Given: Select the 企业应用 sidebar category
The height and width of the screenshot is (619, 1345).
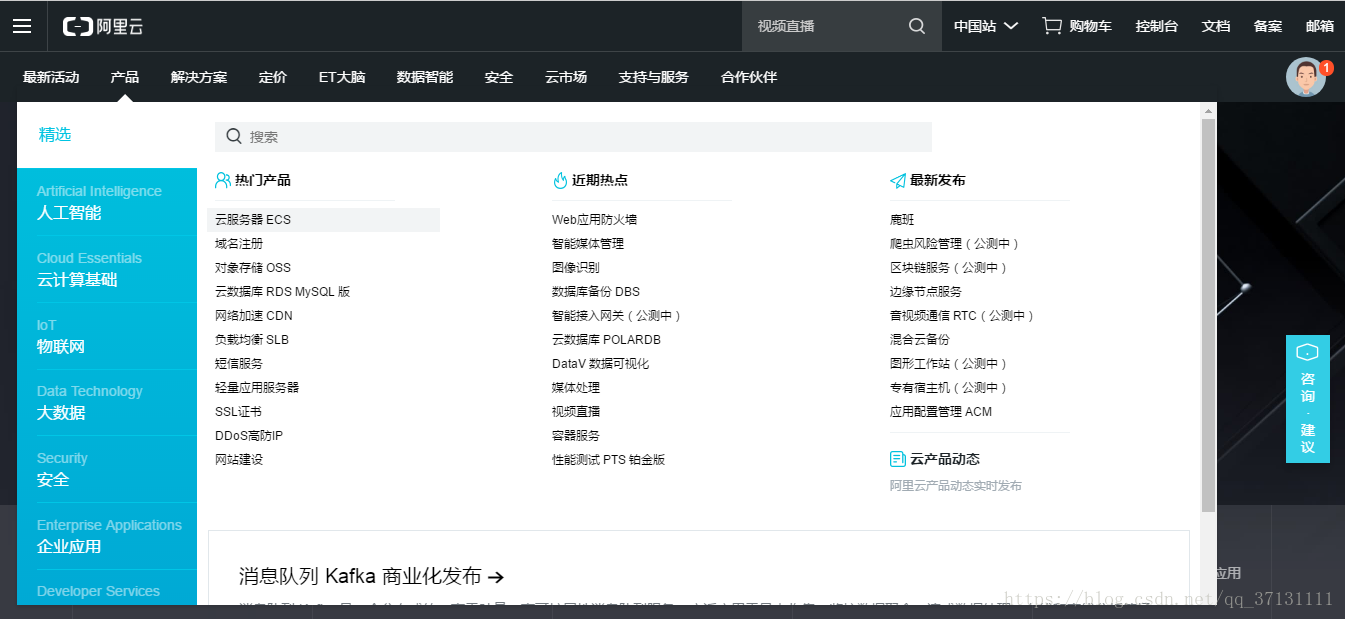Looking at the screenshot, I should 107,536.
